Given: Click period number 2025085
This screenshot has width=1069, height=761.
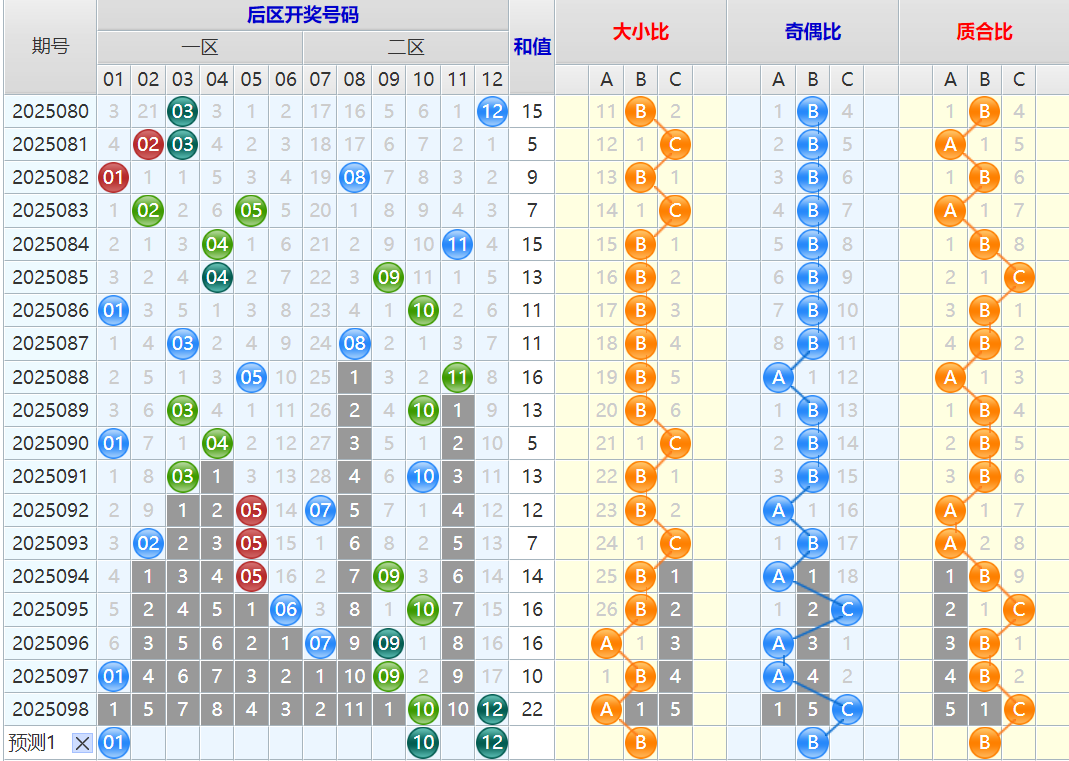Looking at the screenshot, I should click(x=50, y=278).
